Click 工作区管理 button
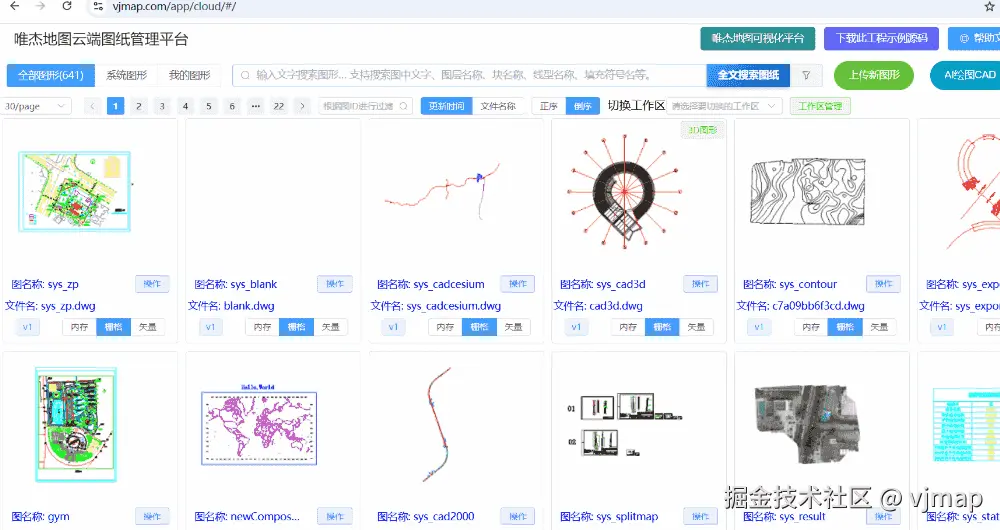 (x=820, y=106)
